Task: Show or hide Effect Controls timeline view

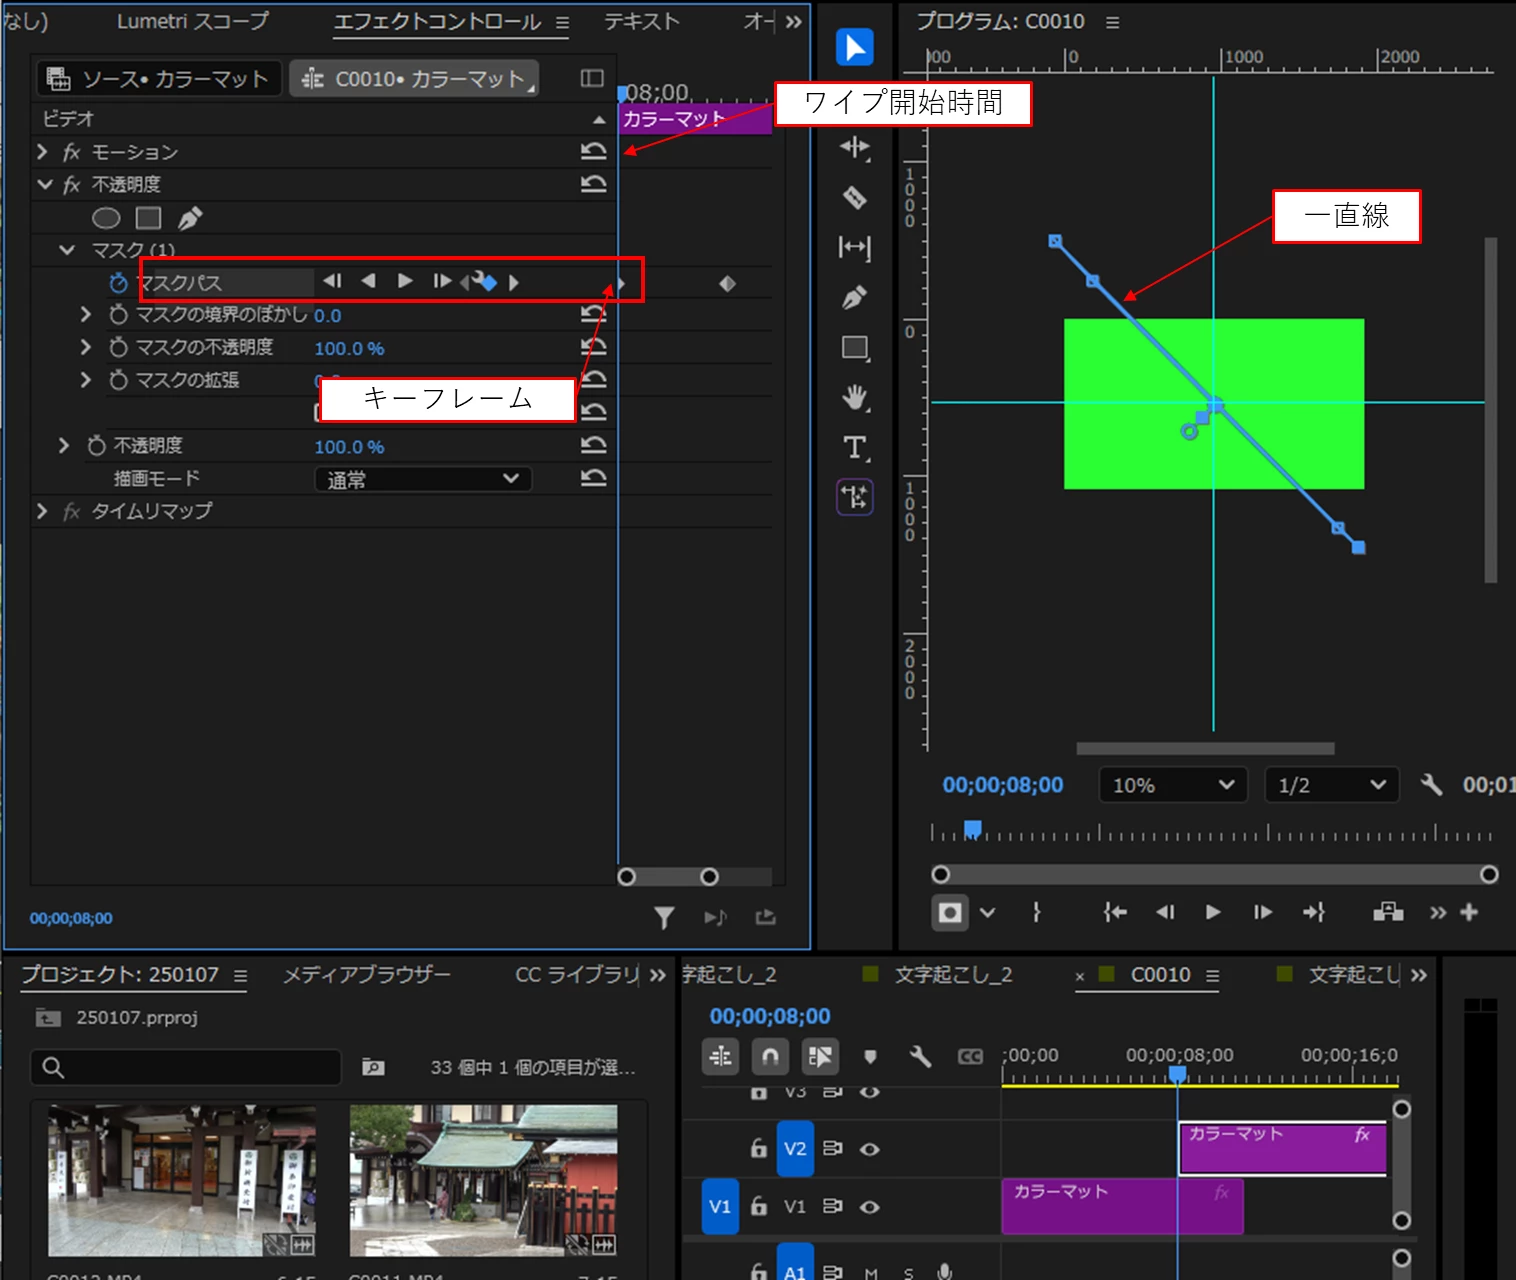Action: [592, 78]
